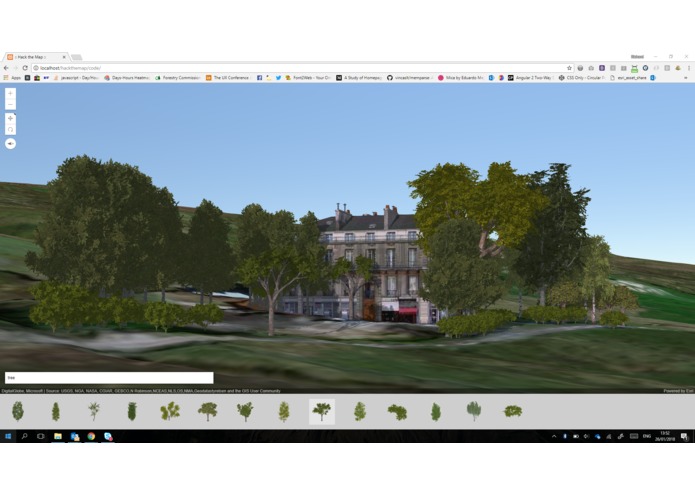The height and width of the screenshot is (494, 695).
Task: Switch to the Hack the Map tab
Action: click(x=34, y=57)
